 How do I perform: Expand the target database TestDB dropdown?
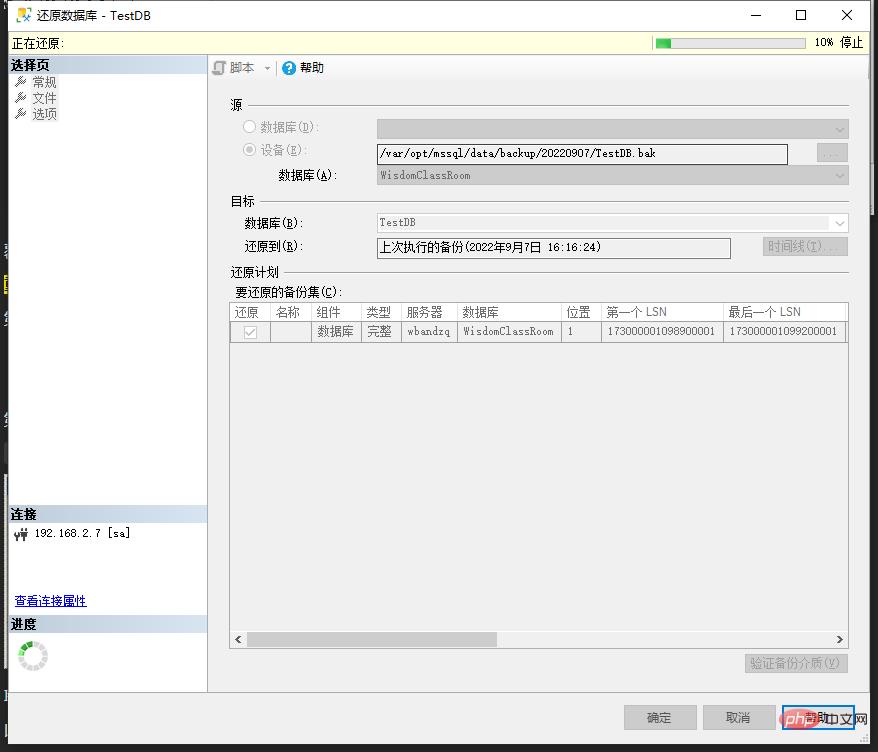point(839,223)
